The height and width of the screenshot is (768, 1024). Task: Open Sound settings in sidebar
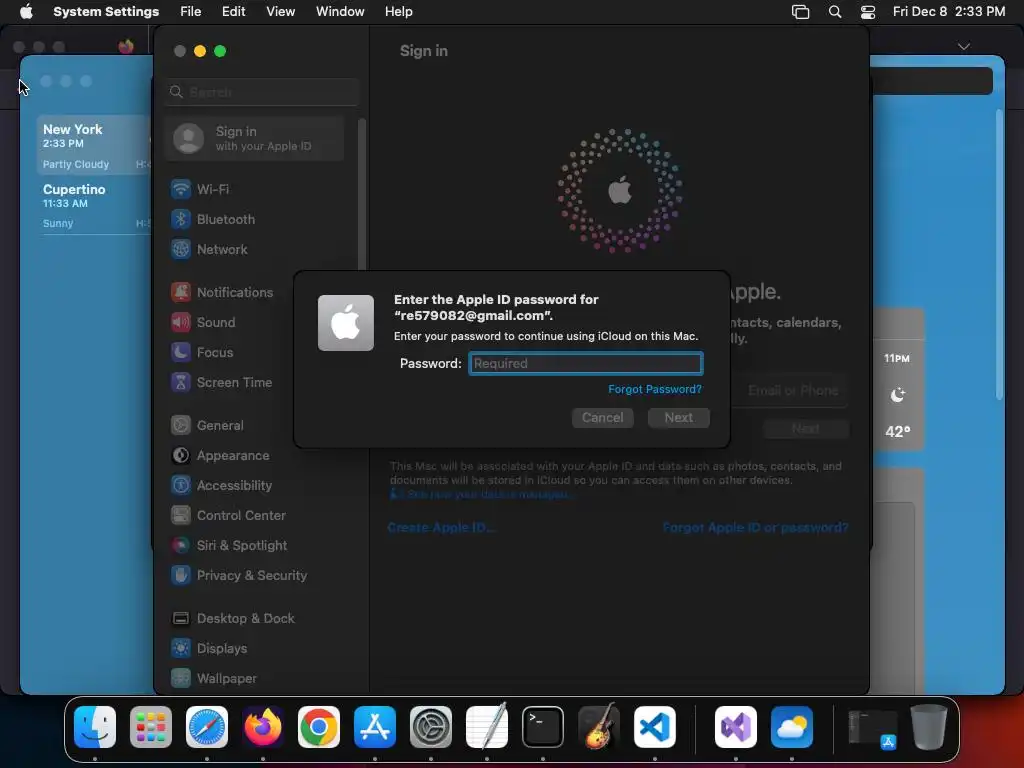pos(203,323)
